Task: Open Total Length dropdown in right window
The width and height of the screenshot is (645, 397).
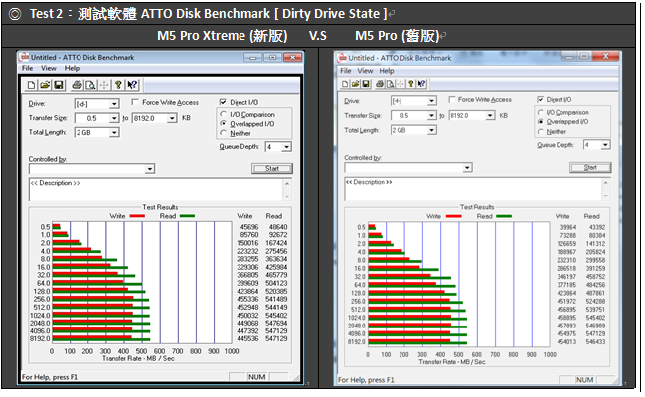Action: [x=432, y=130]
